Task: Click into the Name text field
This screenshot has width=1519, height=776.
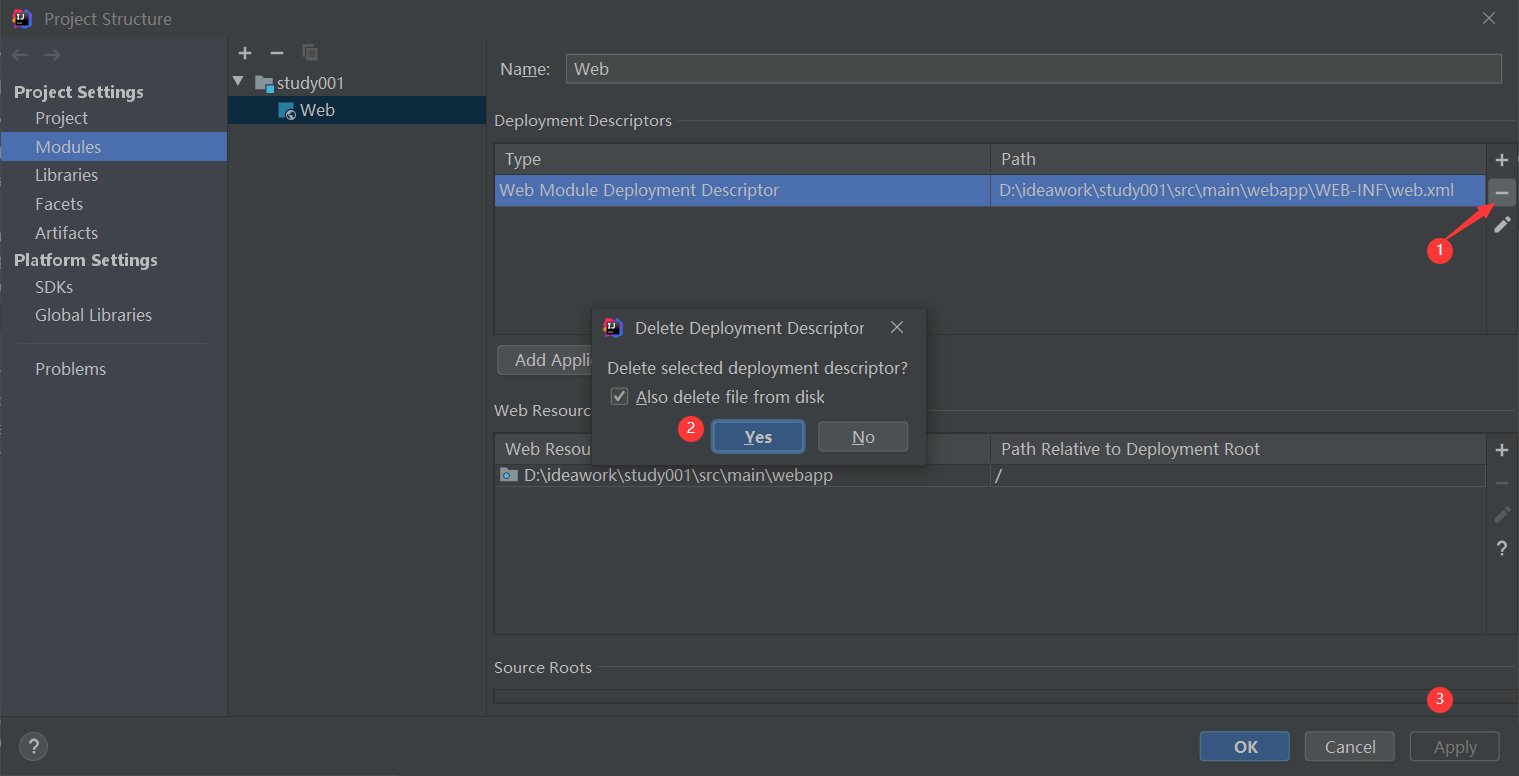Action: [x=1033, y=69]
